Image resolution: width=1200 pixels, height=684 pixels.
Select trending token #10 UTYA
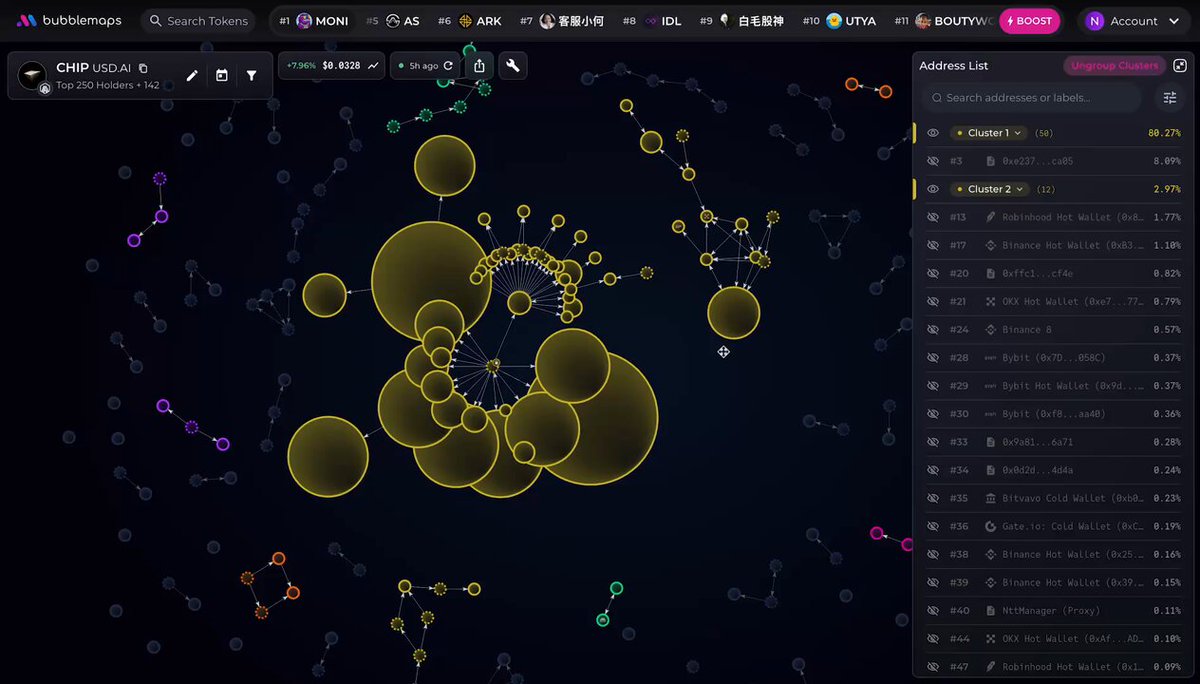tap(839, 21)
